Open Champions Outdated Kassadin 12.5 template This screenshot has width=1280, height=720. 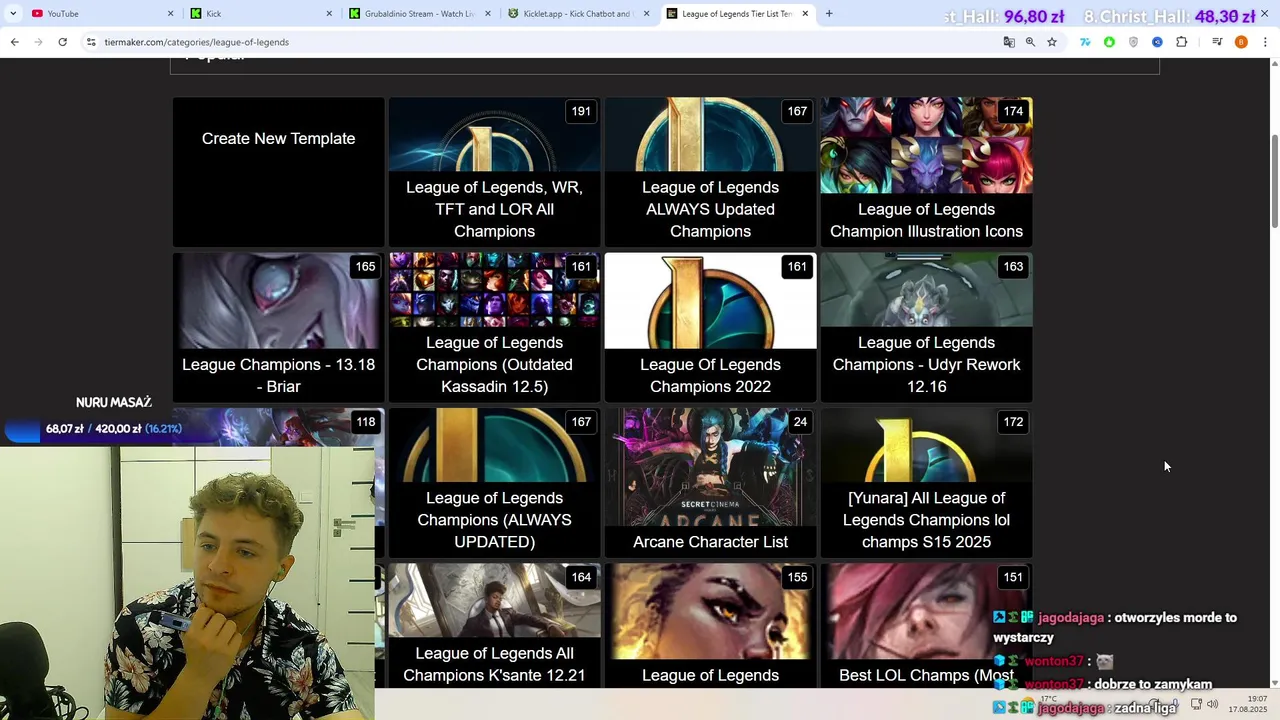(x=494, y=327)
